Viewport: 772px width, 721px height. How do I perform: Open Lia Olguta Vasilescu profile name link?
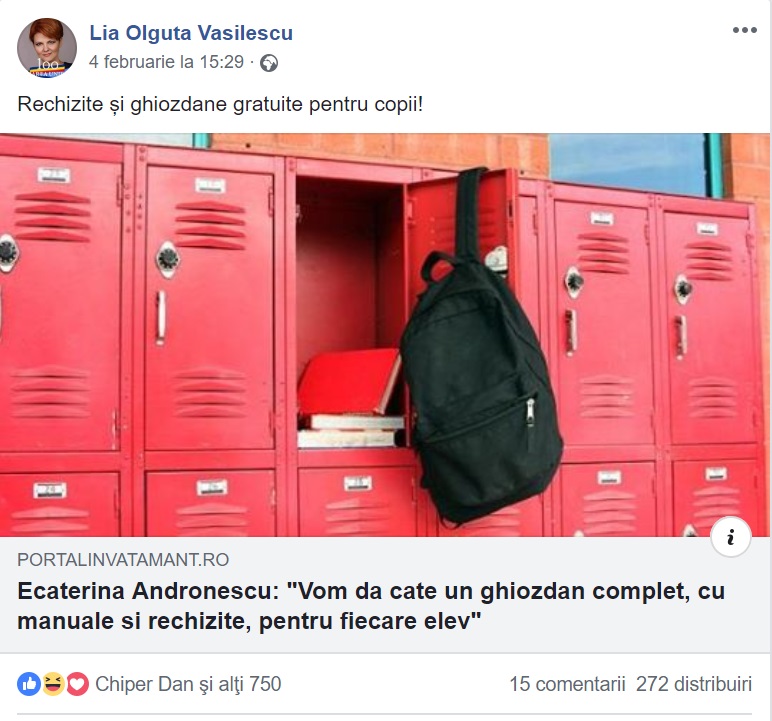click(191, 33)
